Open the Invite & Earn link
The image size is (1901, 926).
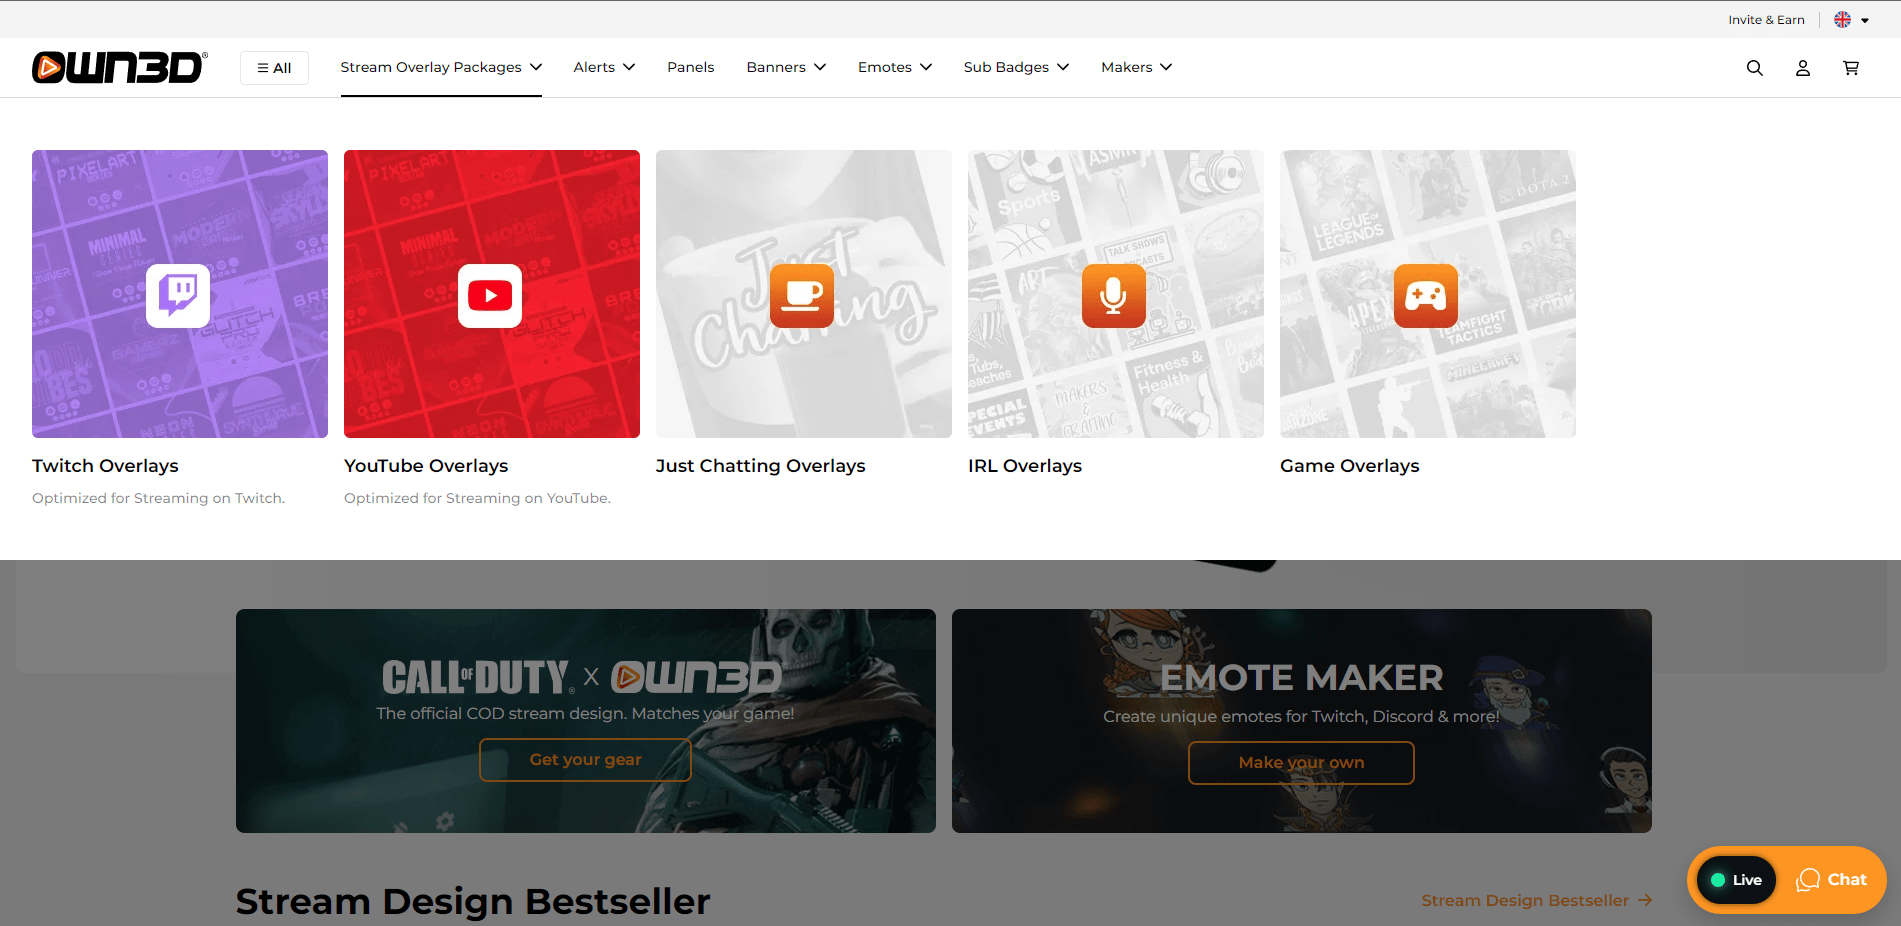pyautogui.click(x=1766, y=19)
